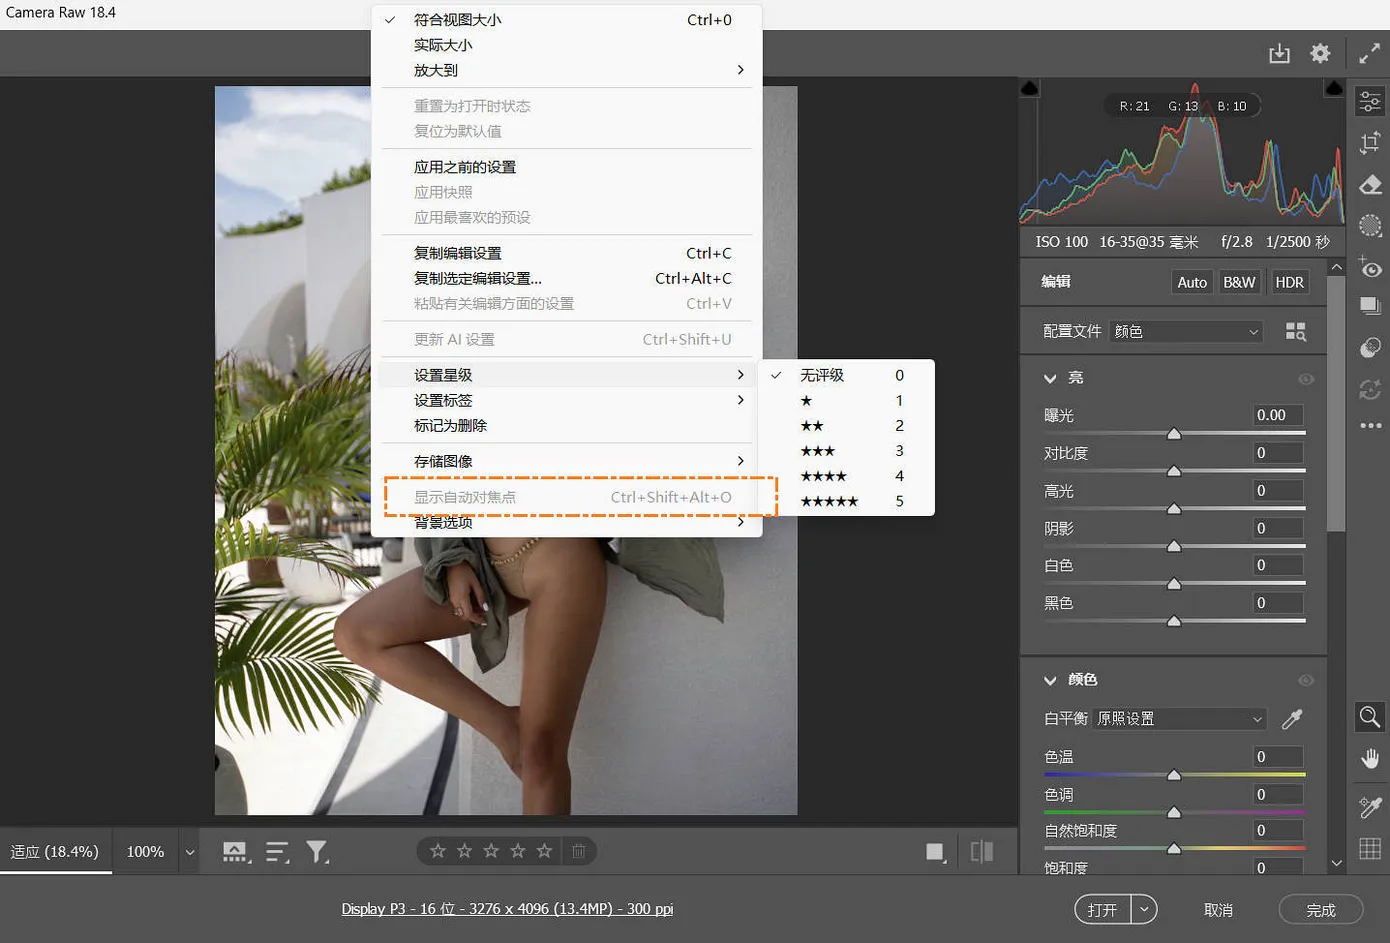Click the B&W button

coord(1239,282)
